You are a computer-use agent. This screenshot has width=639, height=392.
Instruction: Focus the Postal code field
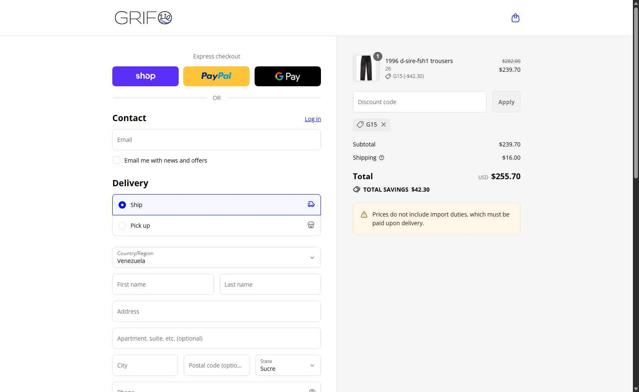click(216, 365)
